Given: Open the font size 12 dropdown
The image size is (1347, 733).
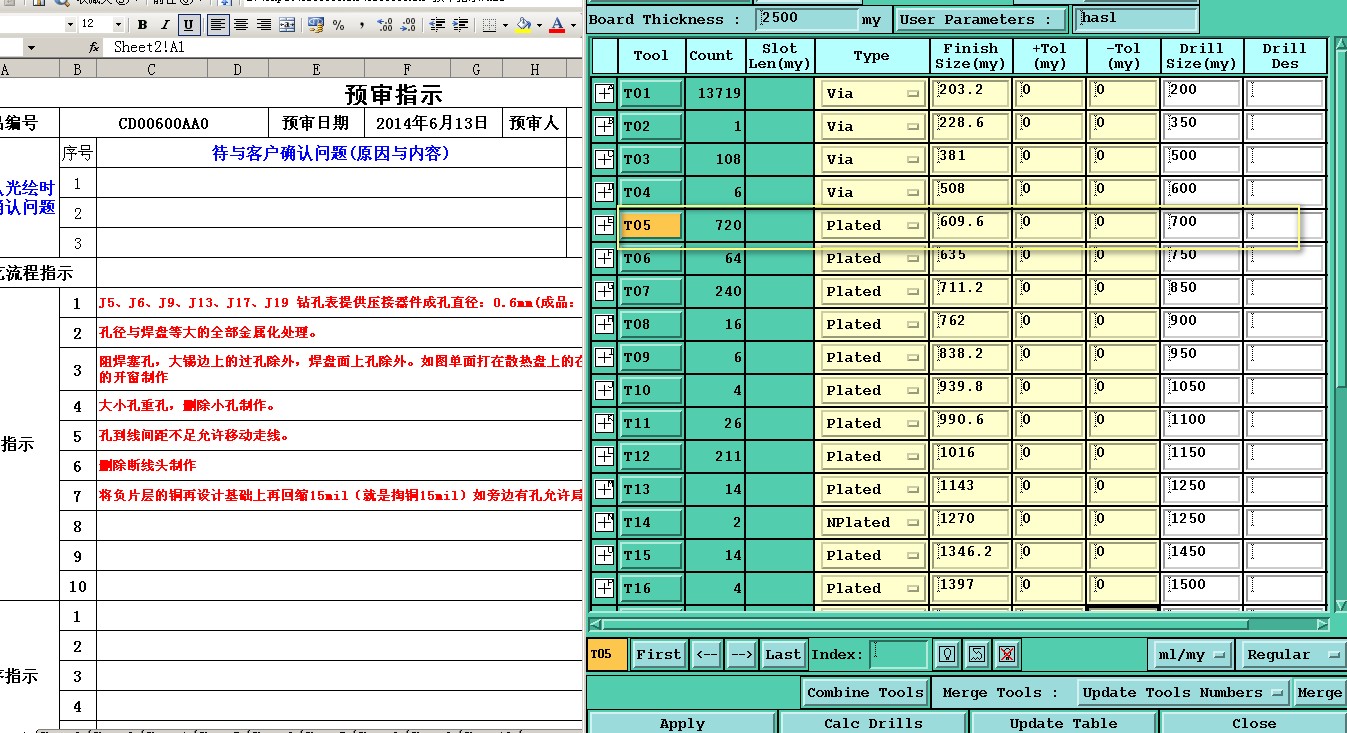Looking at the screenshot, I should 118,24.
